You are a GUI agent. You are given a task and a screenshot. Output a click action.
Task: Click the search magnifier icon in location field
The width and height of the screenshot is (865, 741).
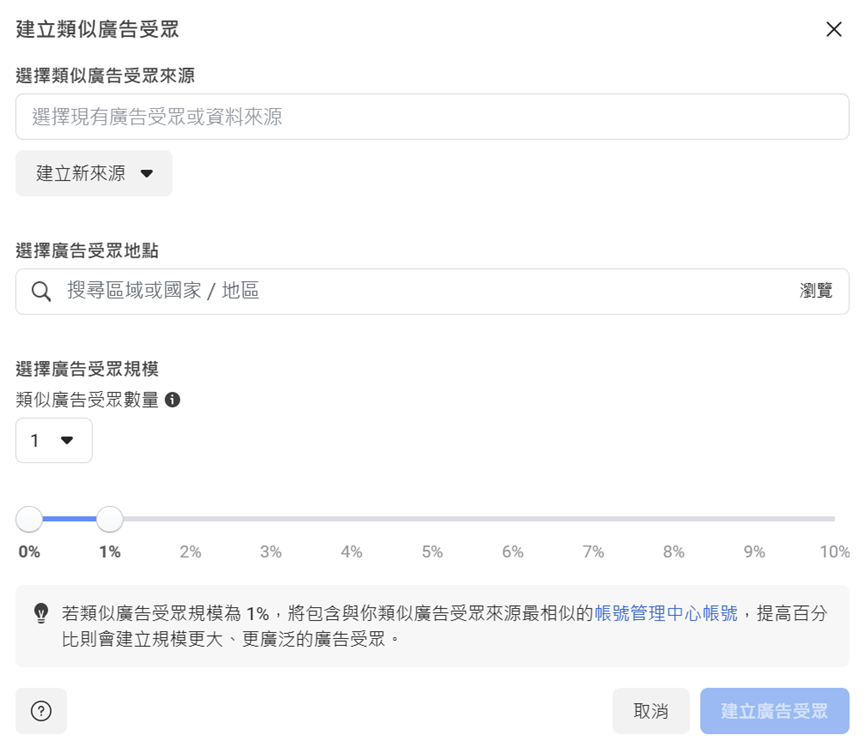coord(42,291)
